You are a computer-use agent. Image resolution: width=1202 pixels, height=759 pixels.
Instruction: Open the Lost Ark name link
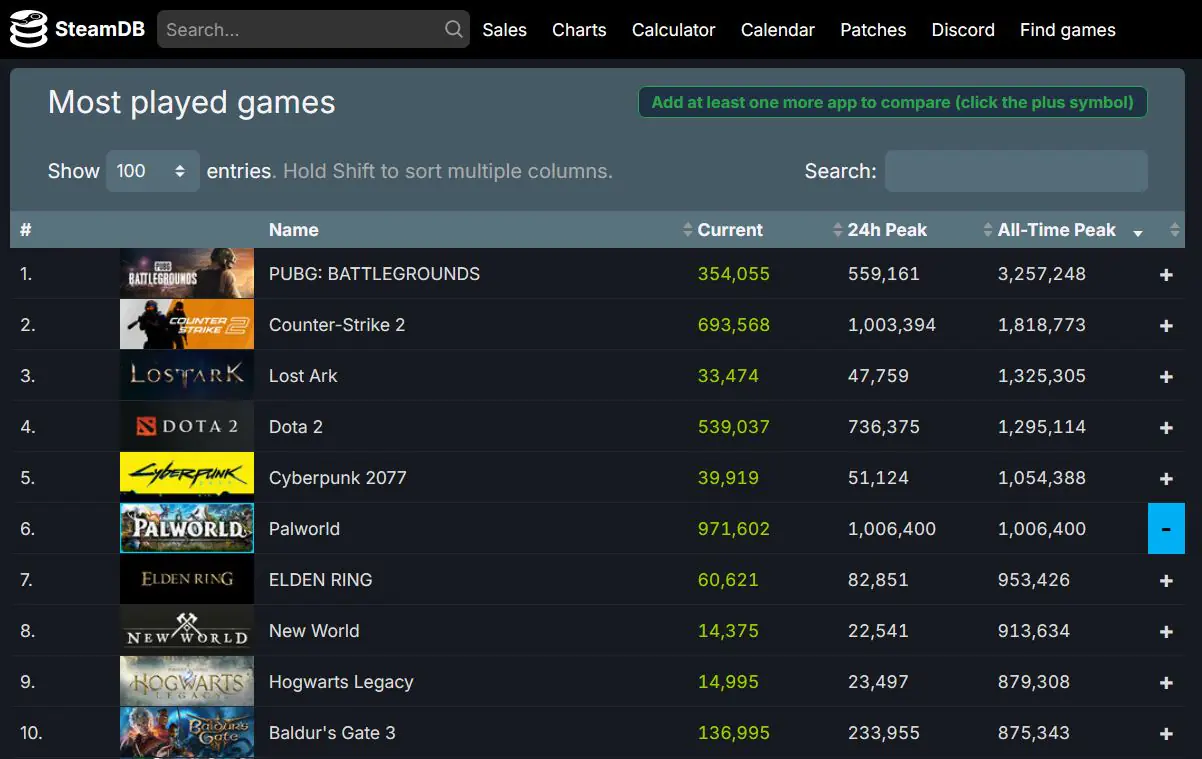coord(303,376)
